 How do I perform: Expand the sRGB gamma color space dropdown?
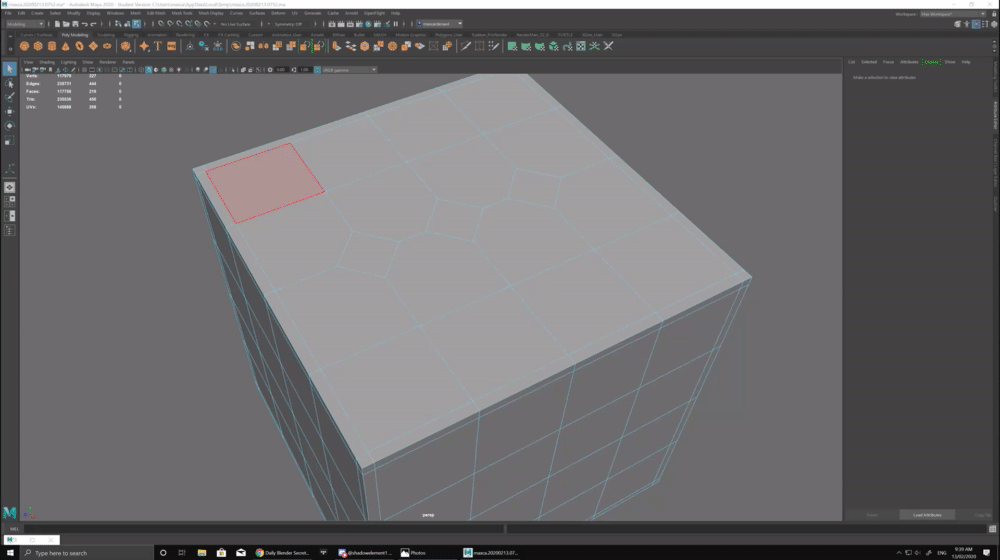pyautogui.click(x=347, y=70)
